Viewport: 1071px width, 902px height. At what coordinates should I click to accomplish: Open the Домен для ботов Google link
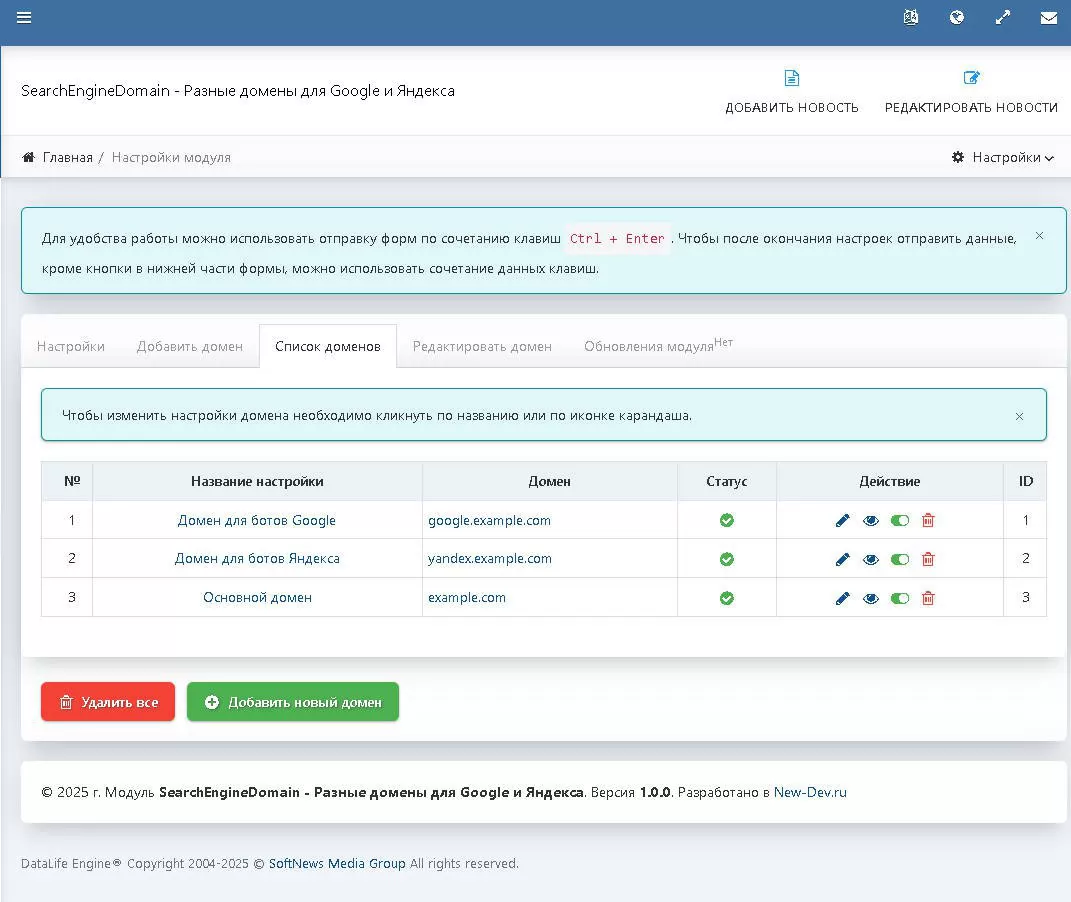pos(257,520)
